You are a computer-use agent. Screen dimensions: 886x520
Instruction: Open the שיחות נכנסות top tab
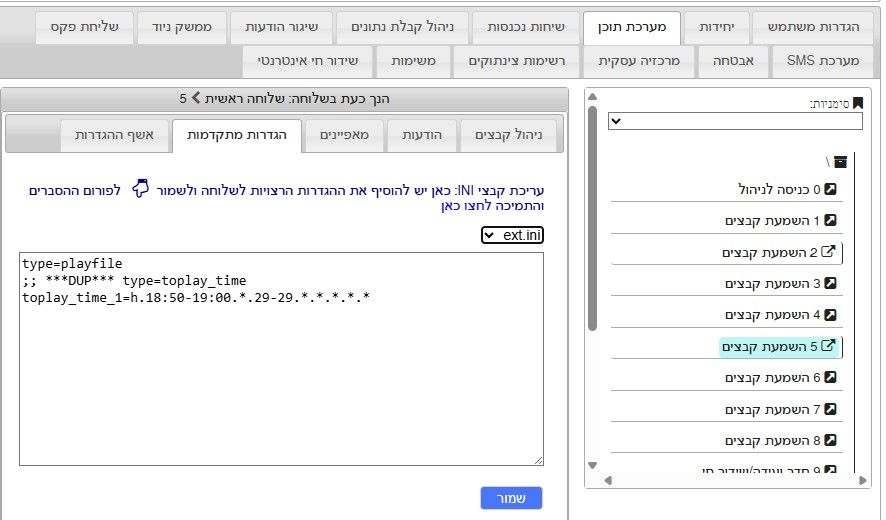526,27
